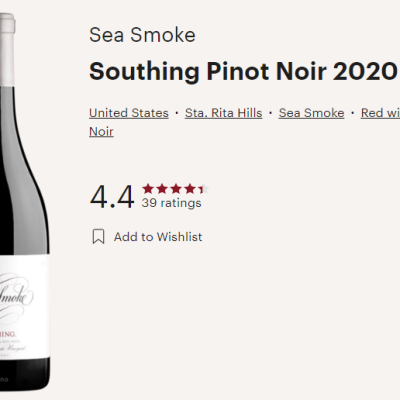The width and height of the screenshot is (400, 400).
Task: Click the third red rating star
Action: 176,189
